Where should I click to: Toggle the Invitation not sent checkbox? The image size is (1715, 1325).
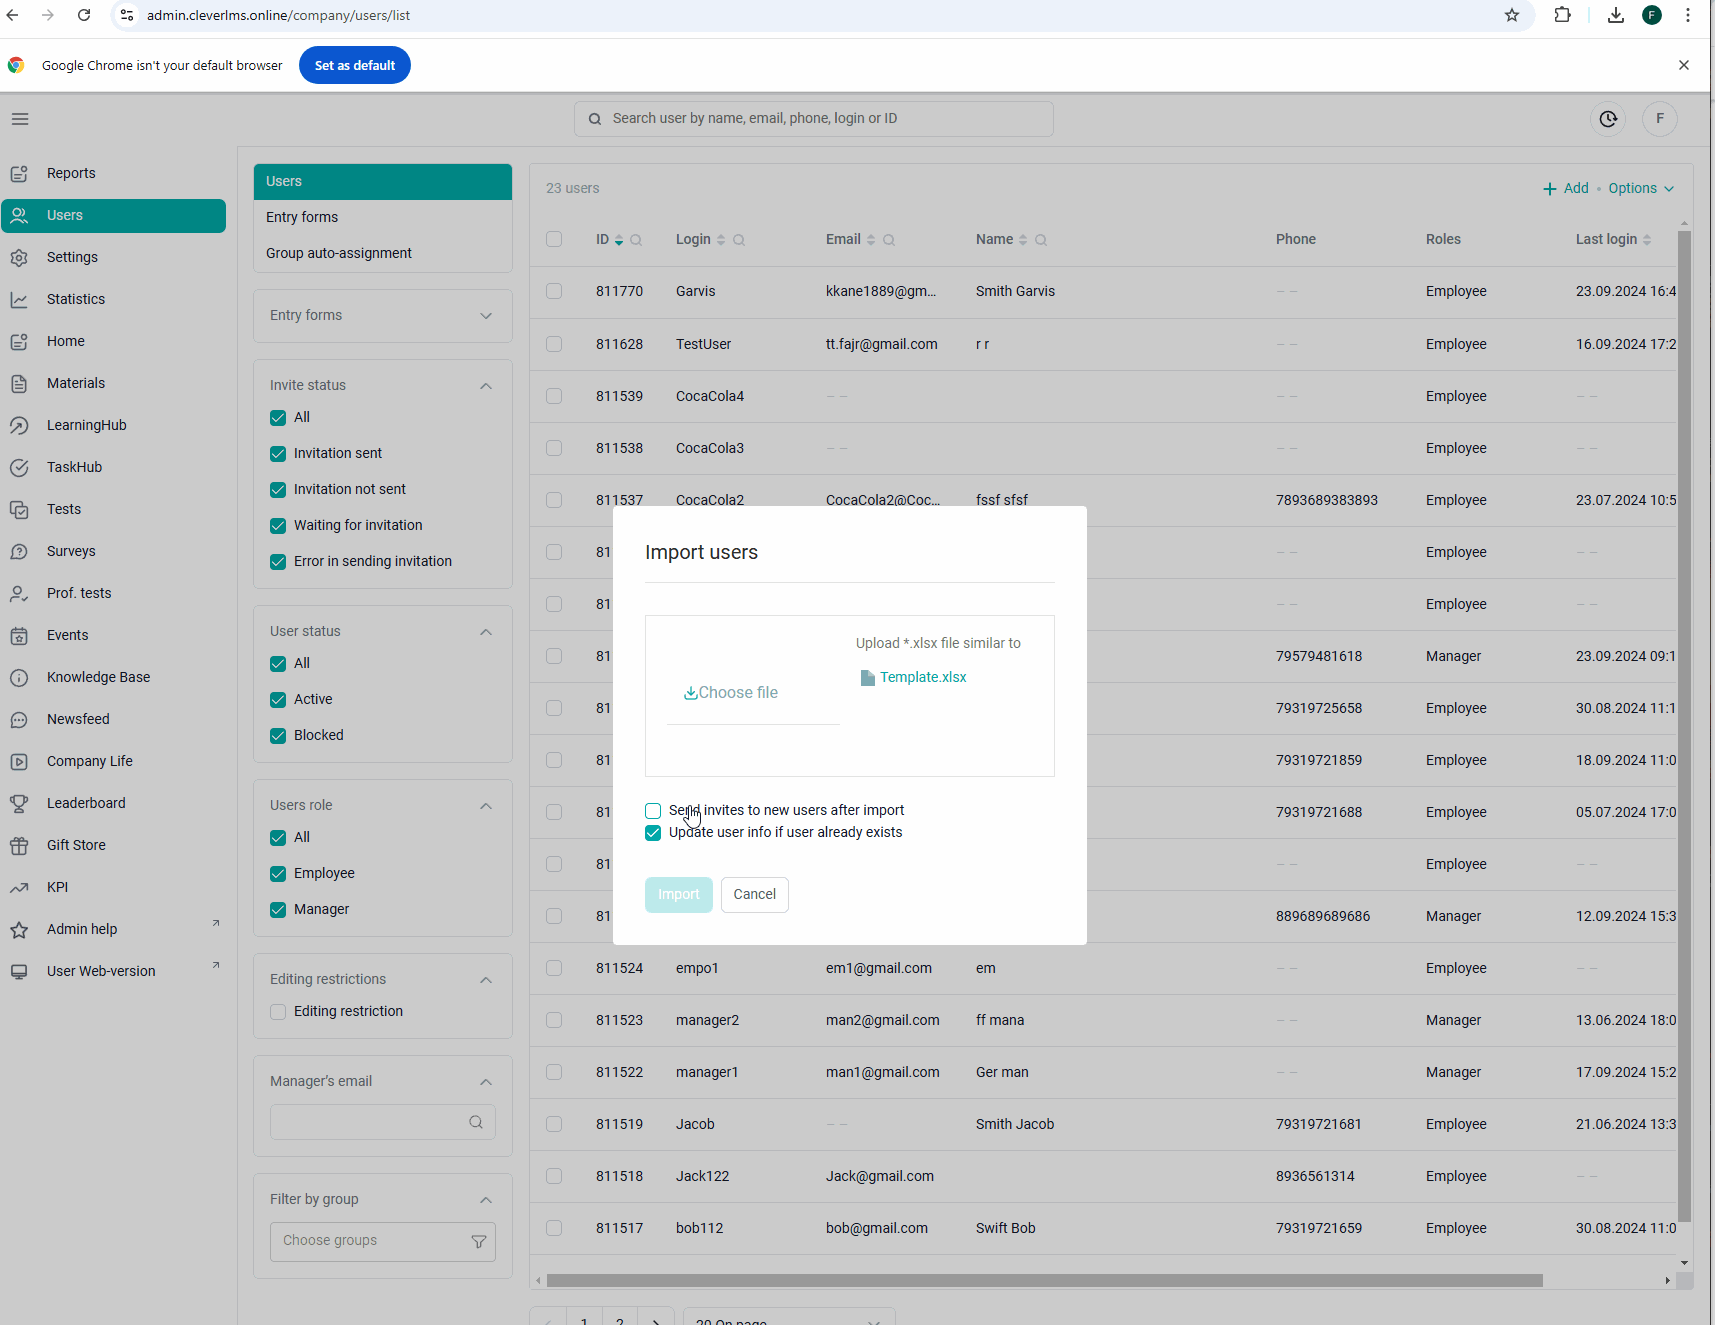278,490
